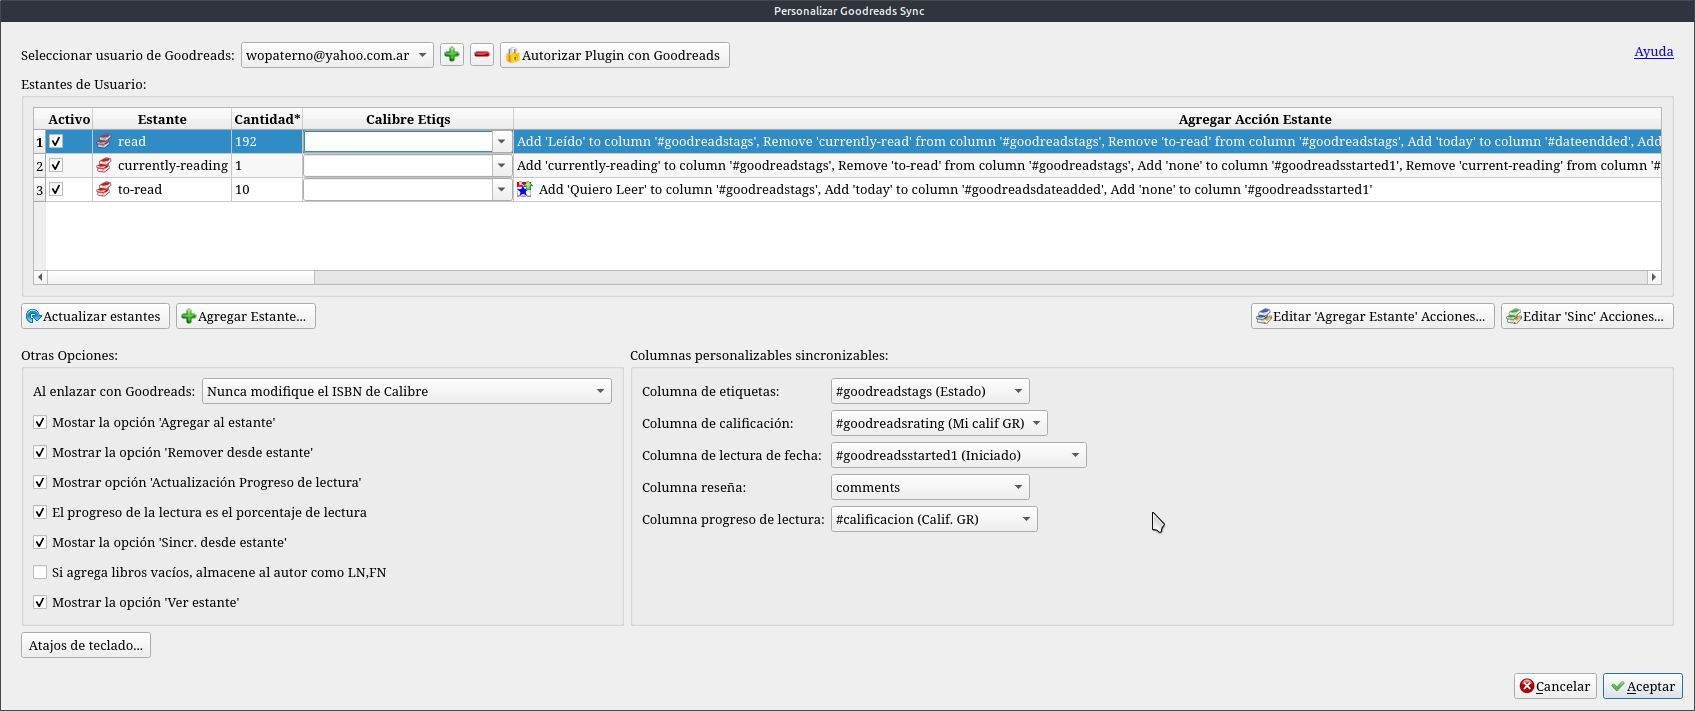This screenshot has height=711, width=1695.
Task: Open the Columna progreso de lectura dropdown
Action: pos(934,519)
